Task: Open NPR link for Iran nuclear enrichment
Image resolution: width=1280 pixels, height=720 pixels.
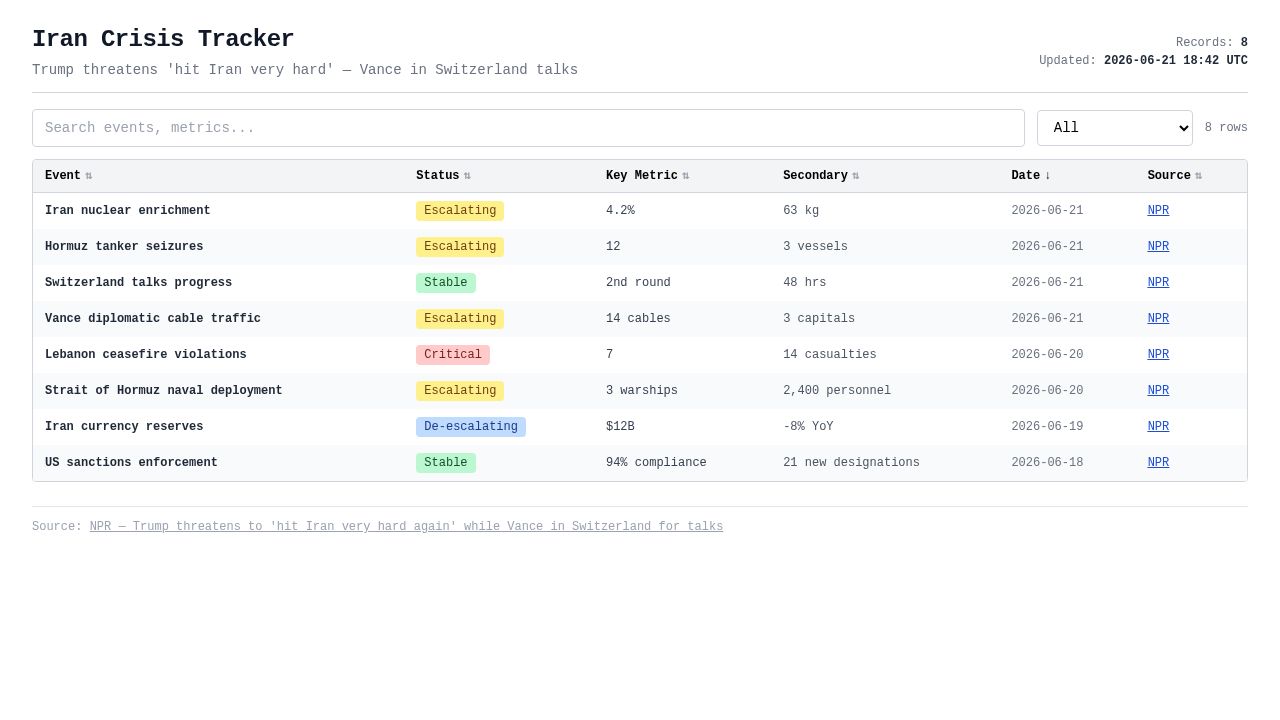Action: 1158,211
